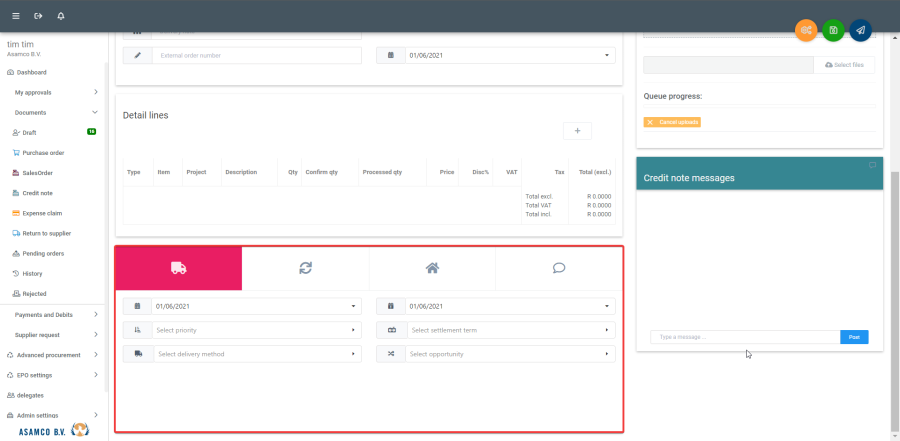Image resolution: width=900 pixels, height=441 pixels.
Task: Switch to the comment bubble tab
Action: pos(559,268)
